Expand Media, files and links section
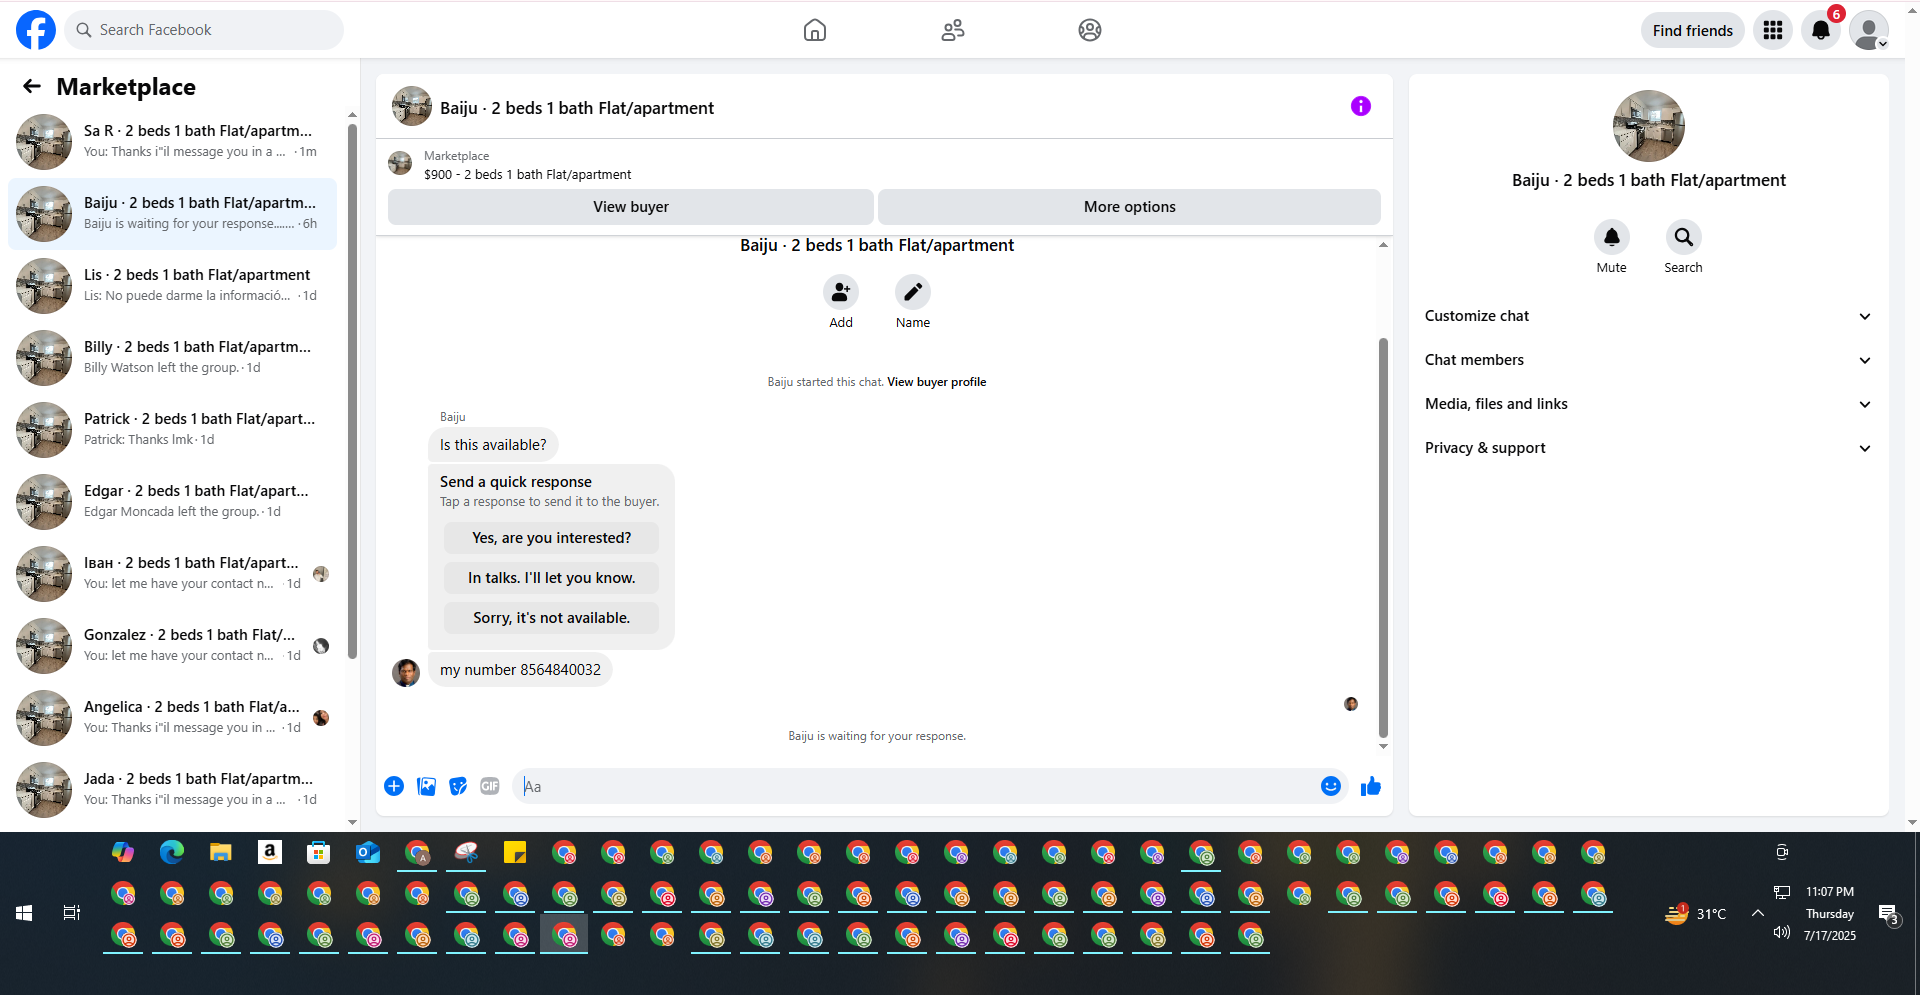This screenshot has height=995, width=1920. (1648, 404)
